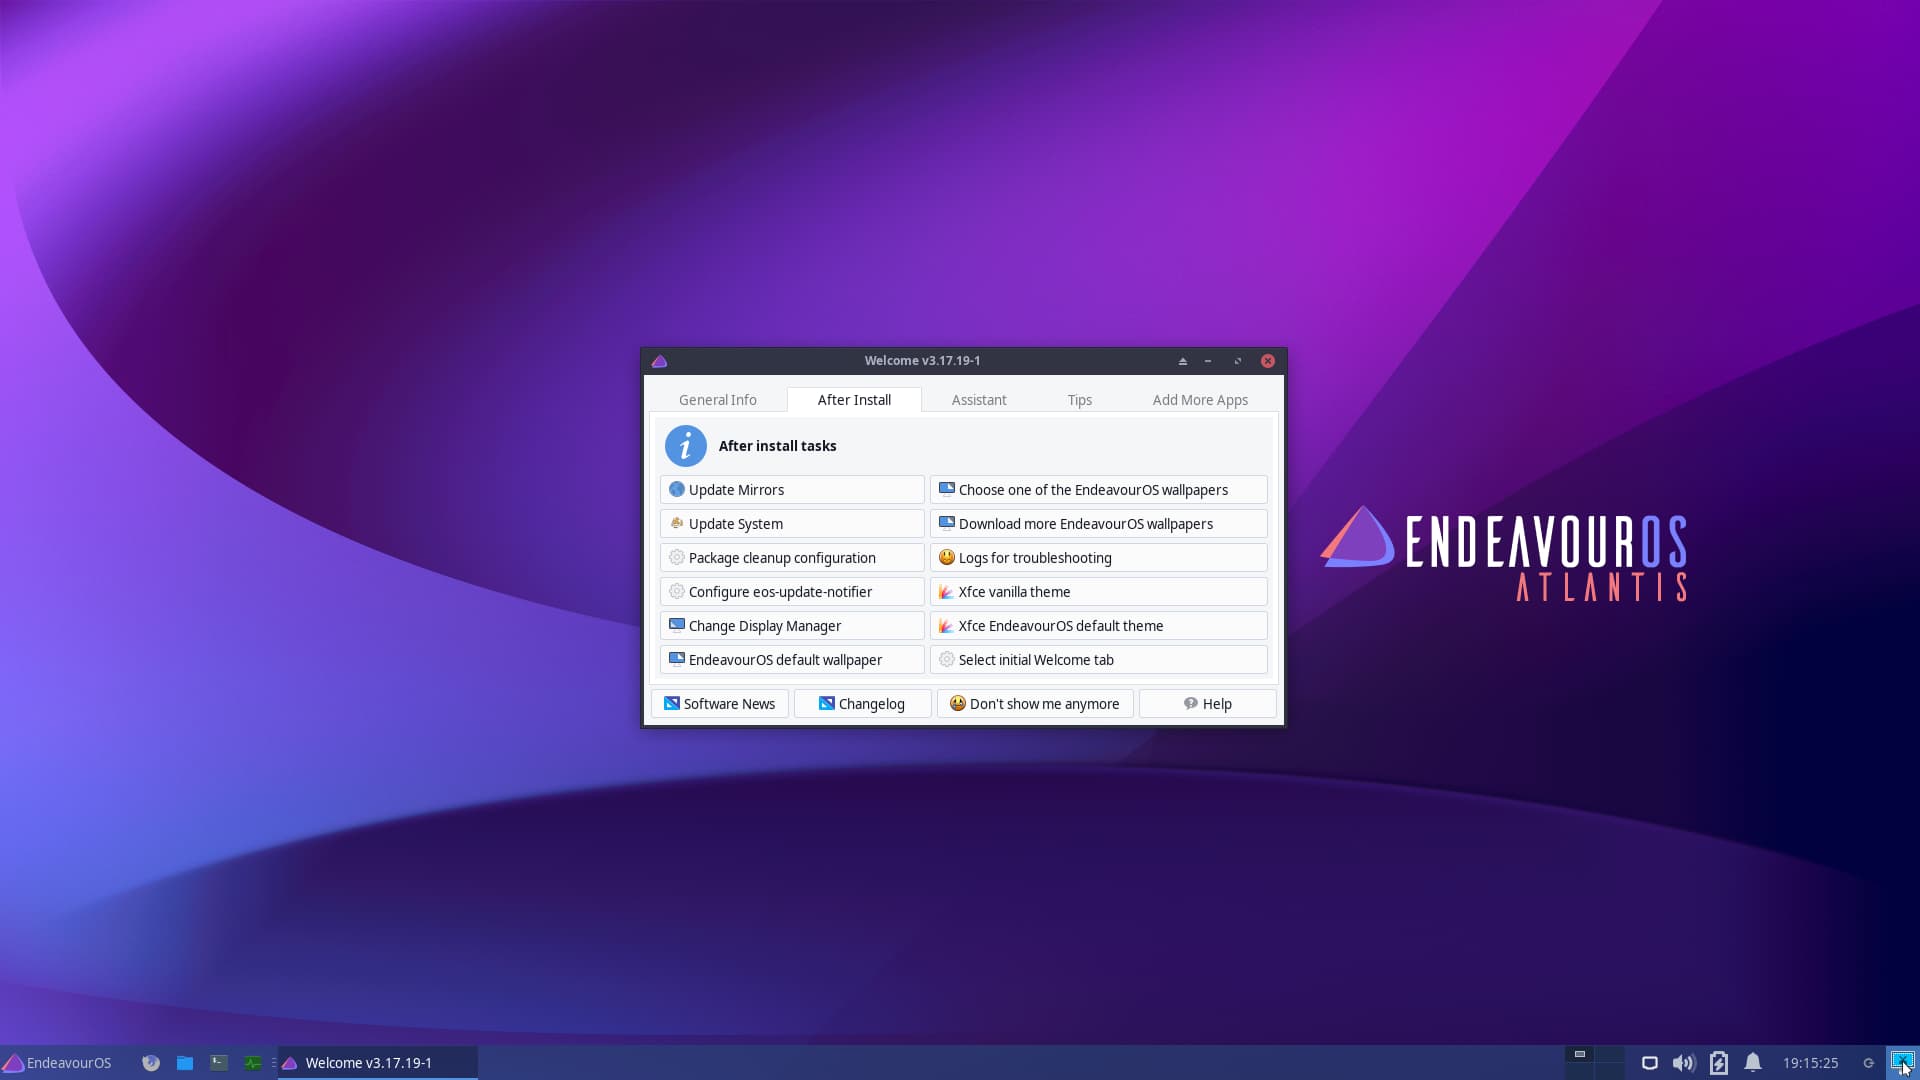Open the Welcome window menu icon in titlebar
The image size is (1920, 1080).
pos(659,361)
